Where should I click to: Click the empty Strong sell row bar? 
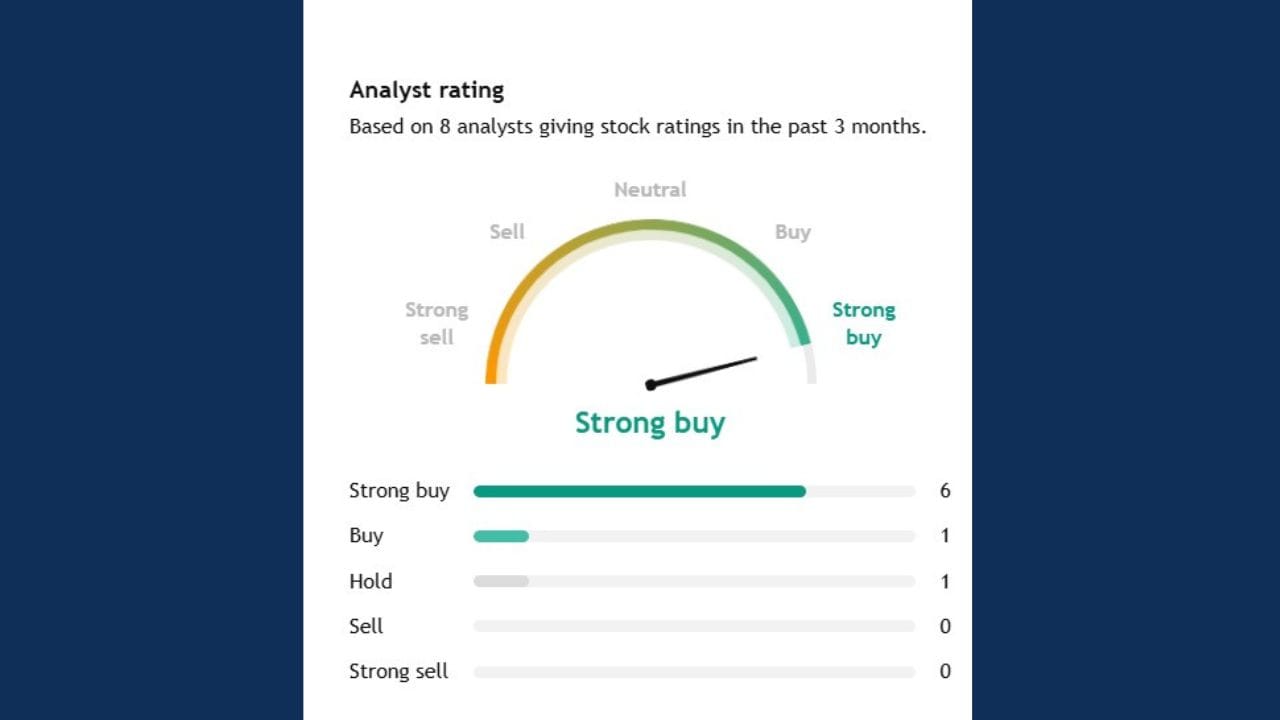694,671
